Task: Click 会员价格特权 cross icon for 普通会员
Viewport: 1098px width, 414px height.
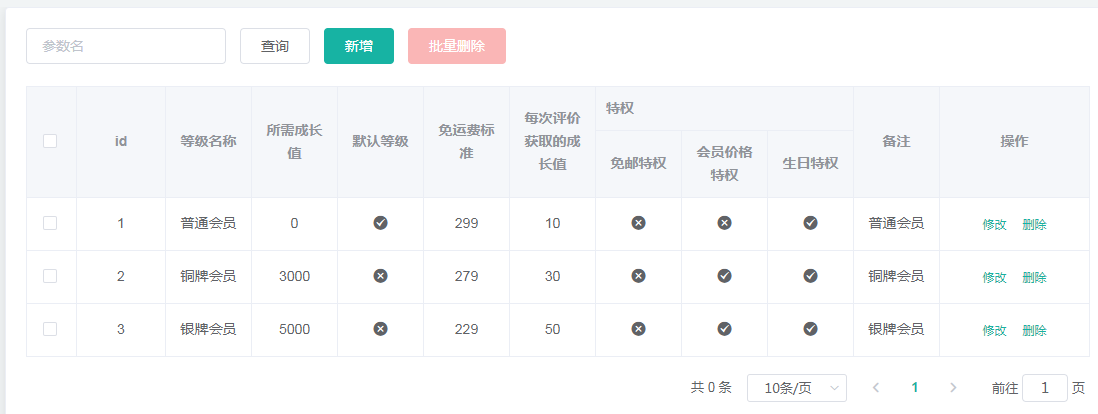Action: click(724, 223)
